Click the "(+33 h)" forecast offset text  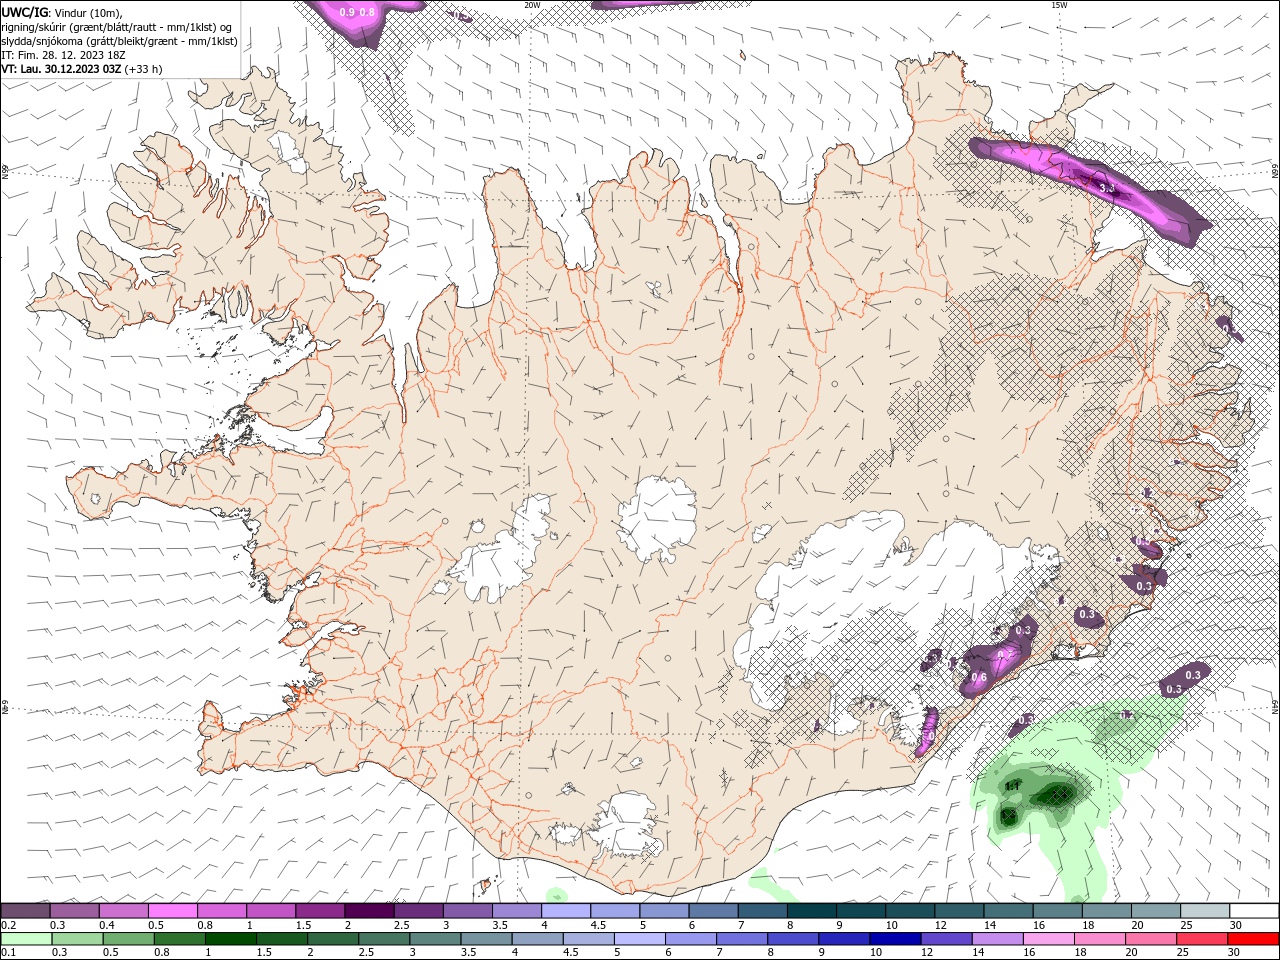click(x=144, y=69)
